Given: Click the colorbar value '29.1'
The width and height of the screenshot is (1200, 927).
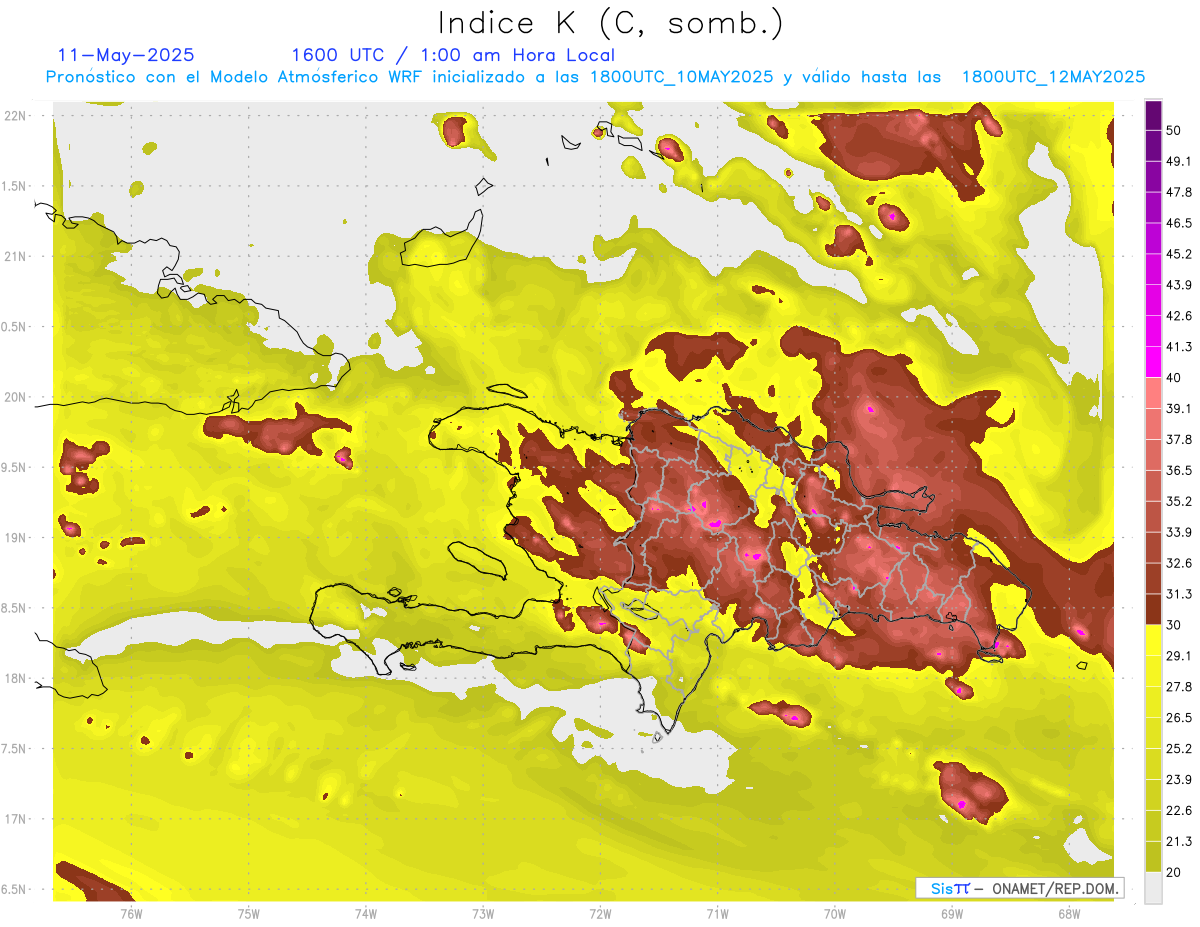Looking at the screenshot, I should click(1180, 656).
